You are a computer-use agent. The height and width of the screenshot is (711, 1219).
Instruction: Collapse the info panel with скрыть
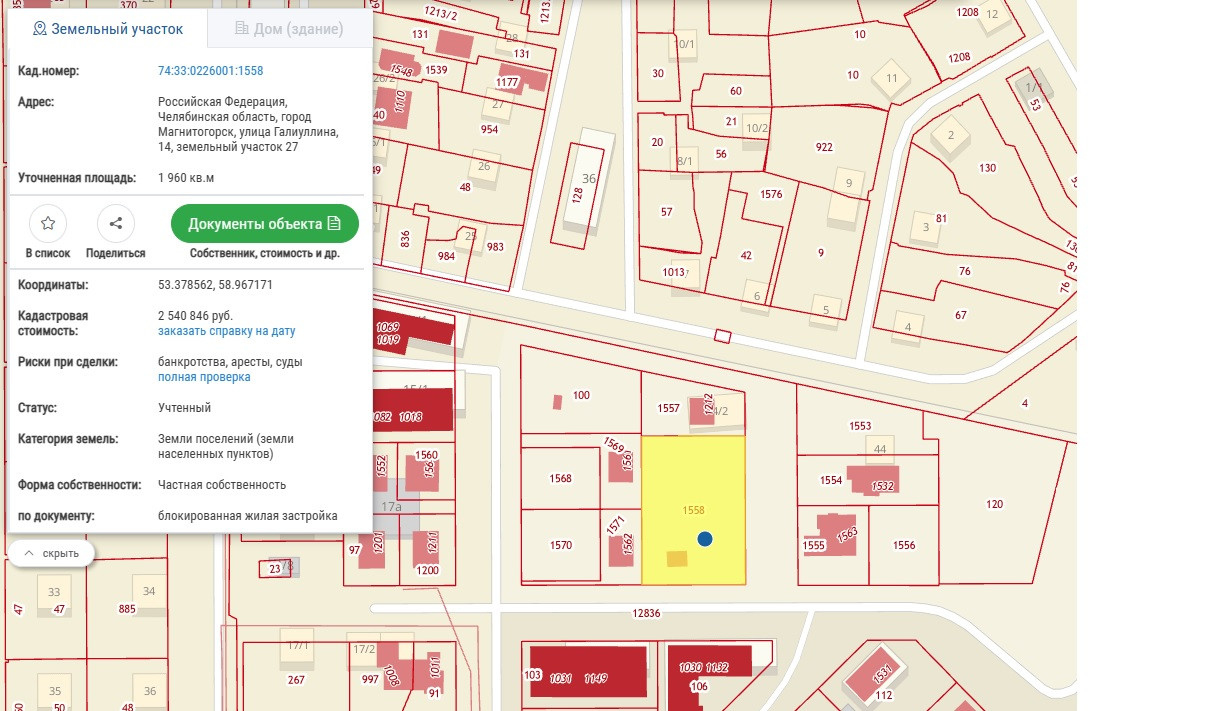(52, 553)
